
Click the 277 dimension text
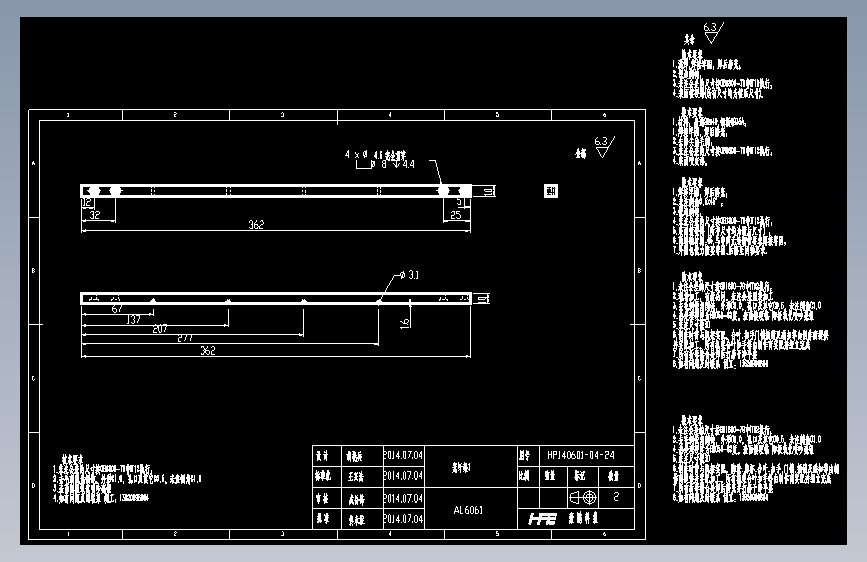tap(185, 338)
